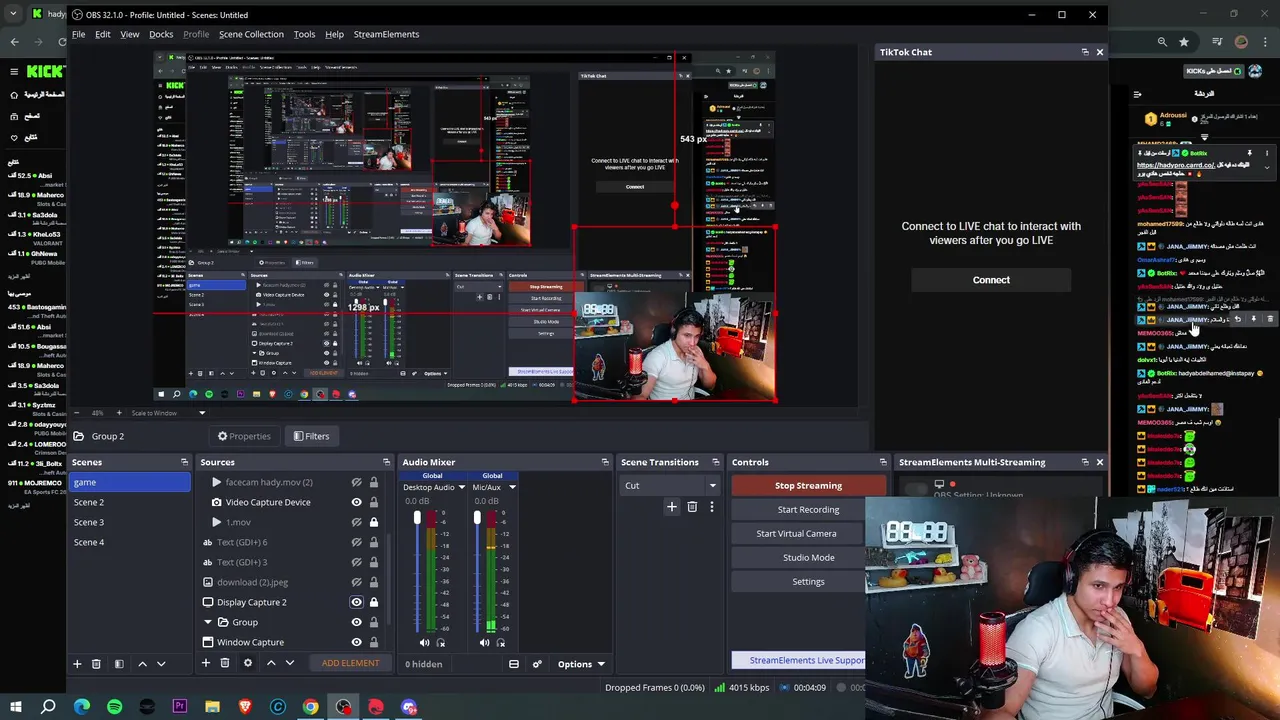
Task: Switch Audio Mixer layout icon
Action: point(514,664)
